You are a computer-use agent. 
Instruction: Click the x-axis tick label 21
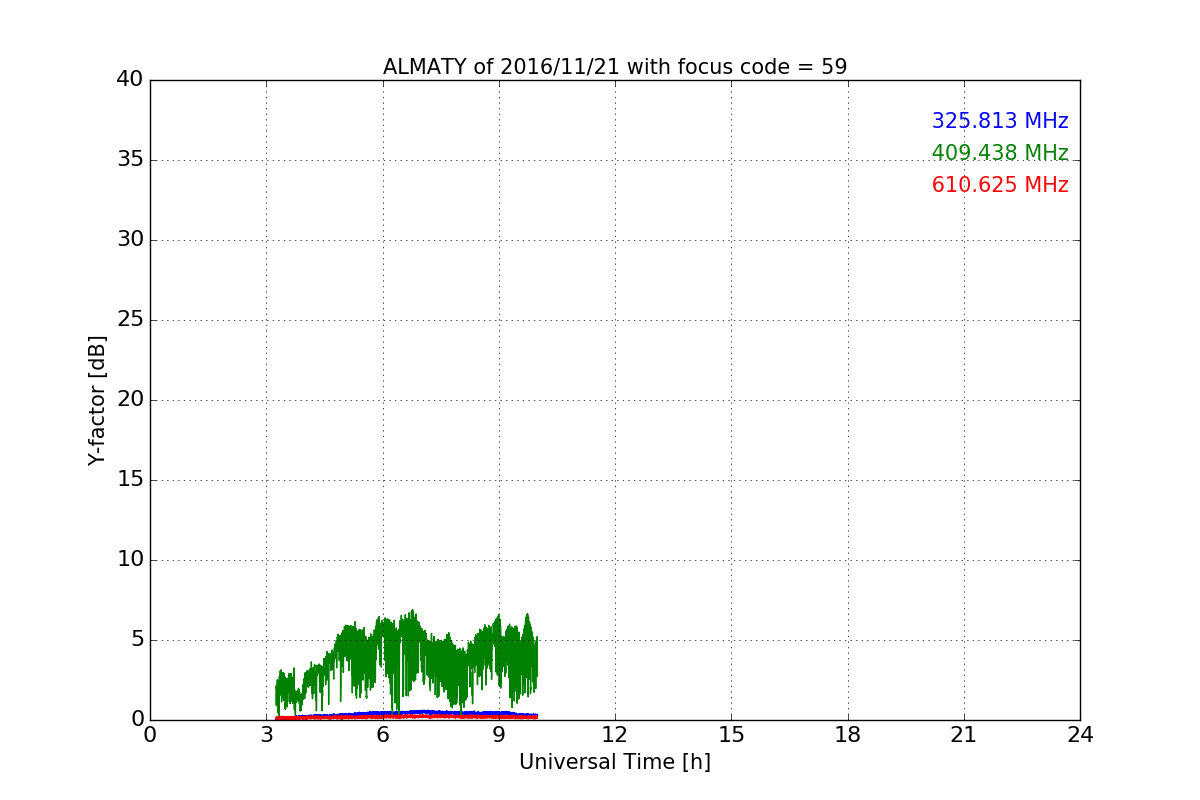[x=964, y=735]
